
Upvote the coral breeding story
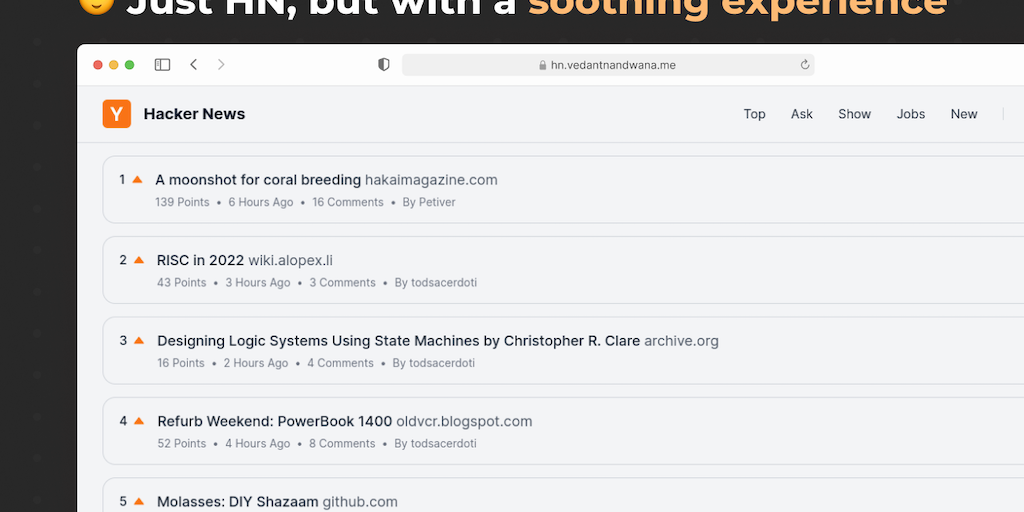pos(137,180)
